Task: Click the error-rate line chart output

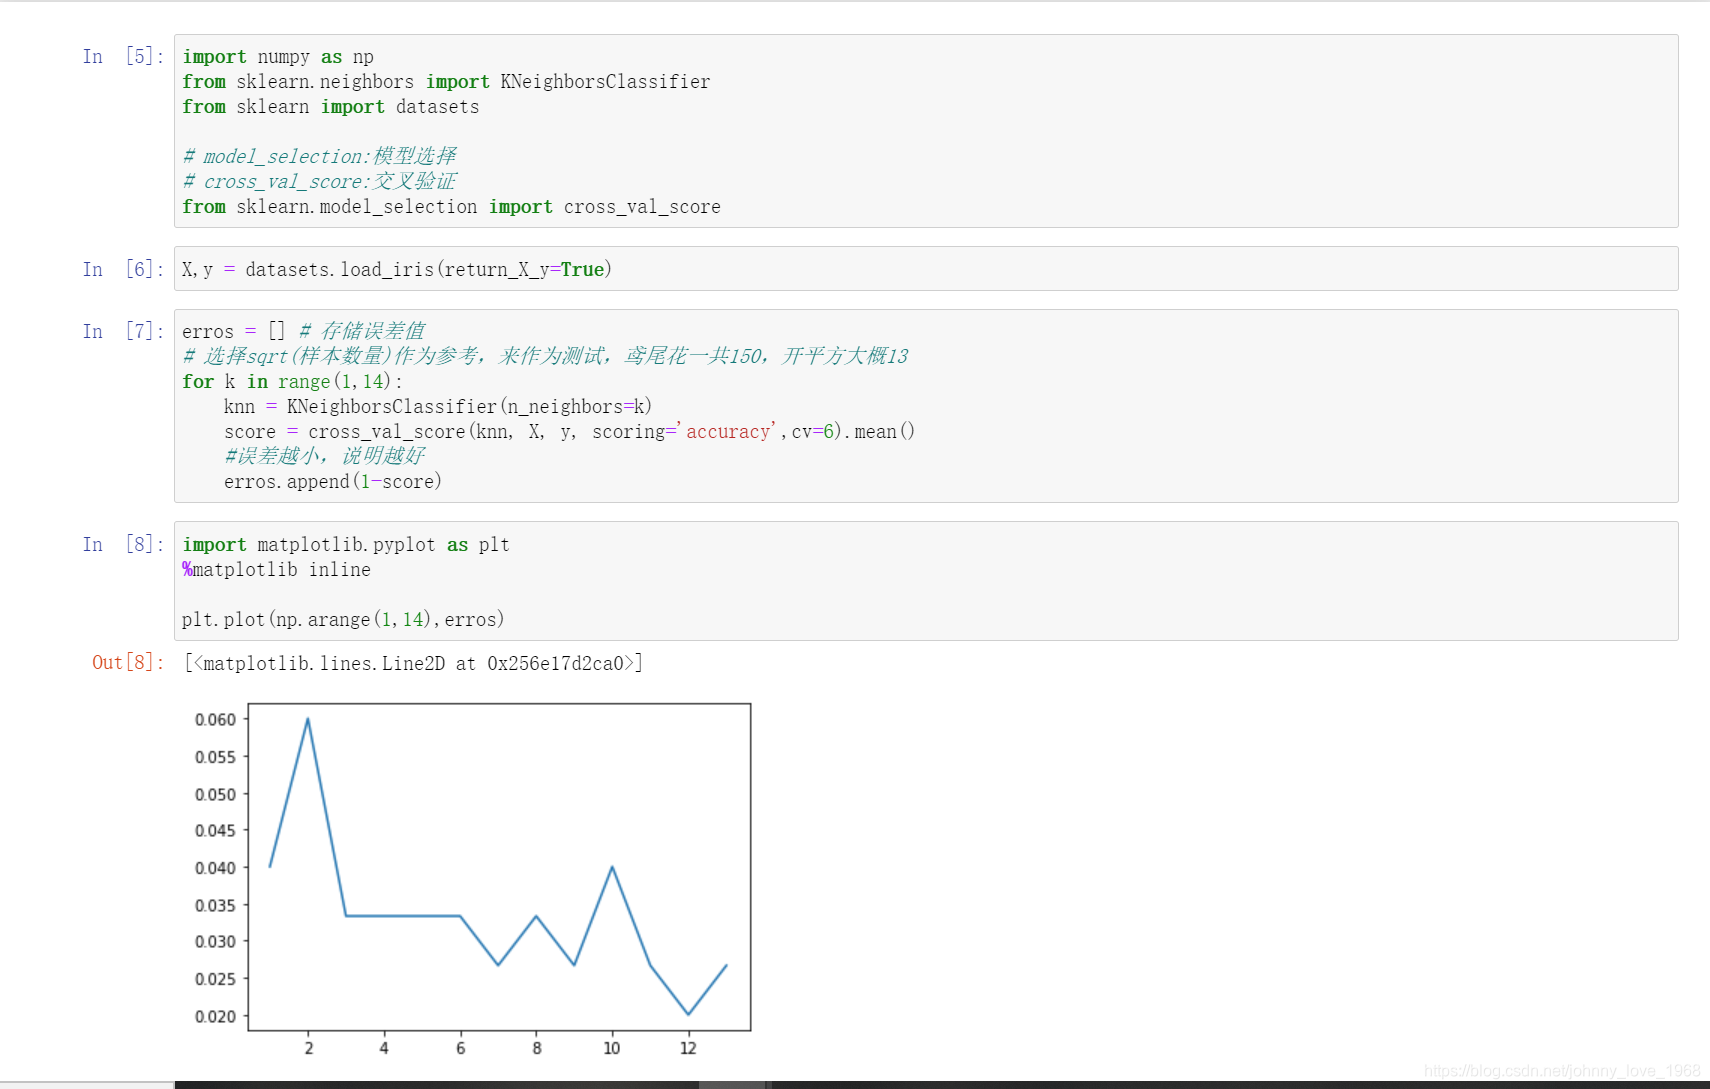Action: [x=471, y=879]
